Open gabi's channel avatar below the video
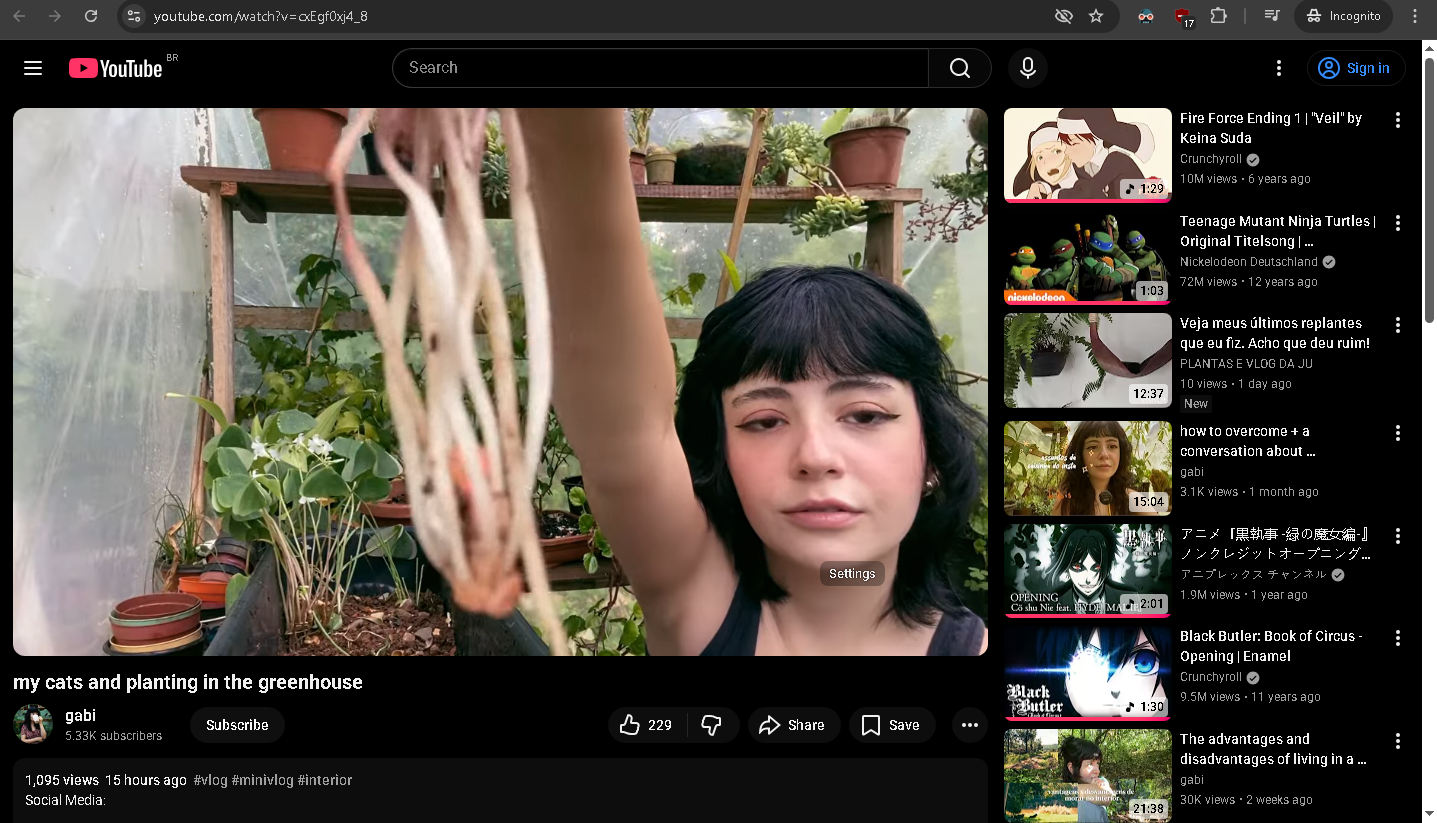The image size is (1437, 823). (x=33, y=724)
